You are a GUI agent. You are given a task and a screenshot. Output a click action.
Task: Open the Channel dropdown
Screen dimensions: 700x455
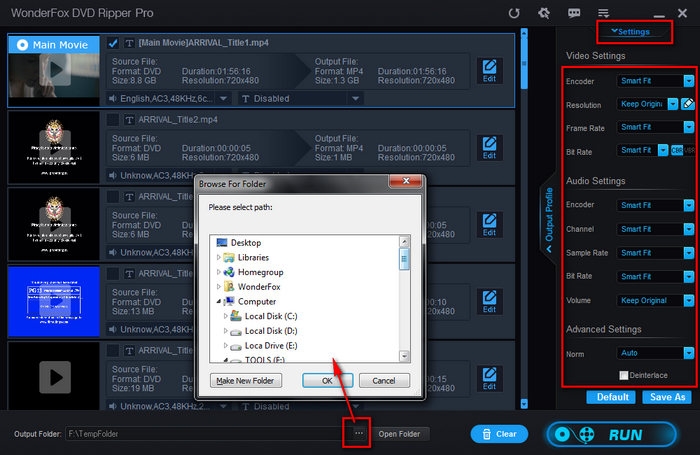(x=689, y=229)
